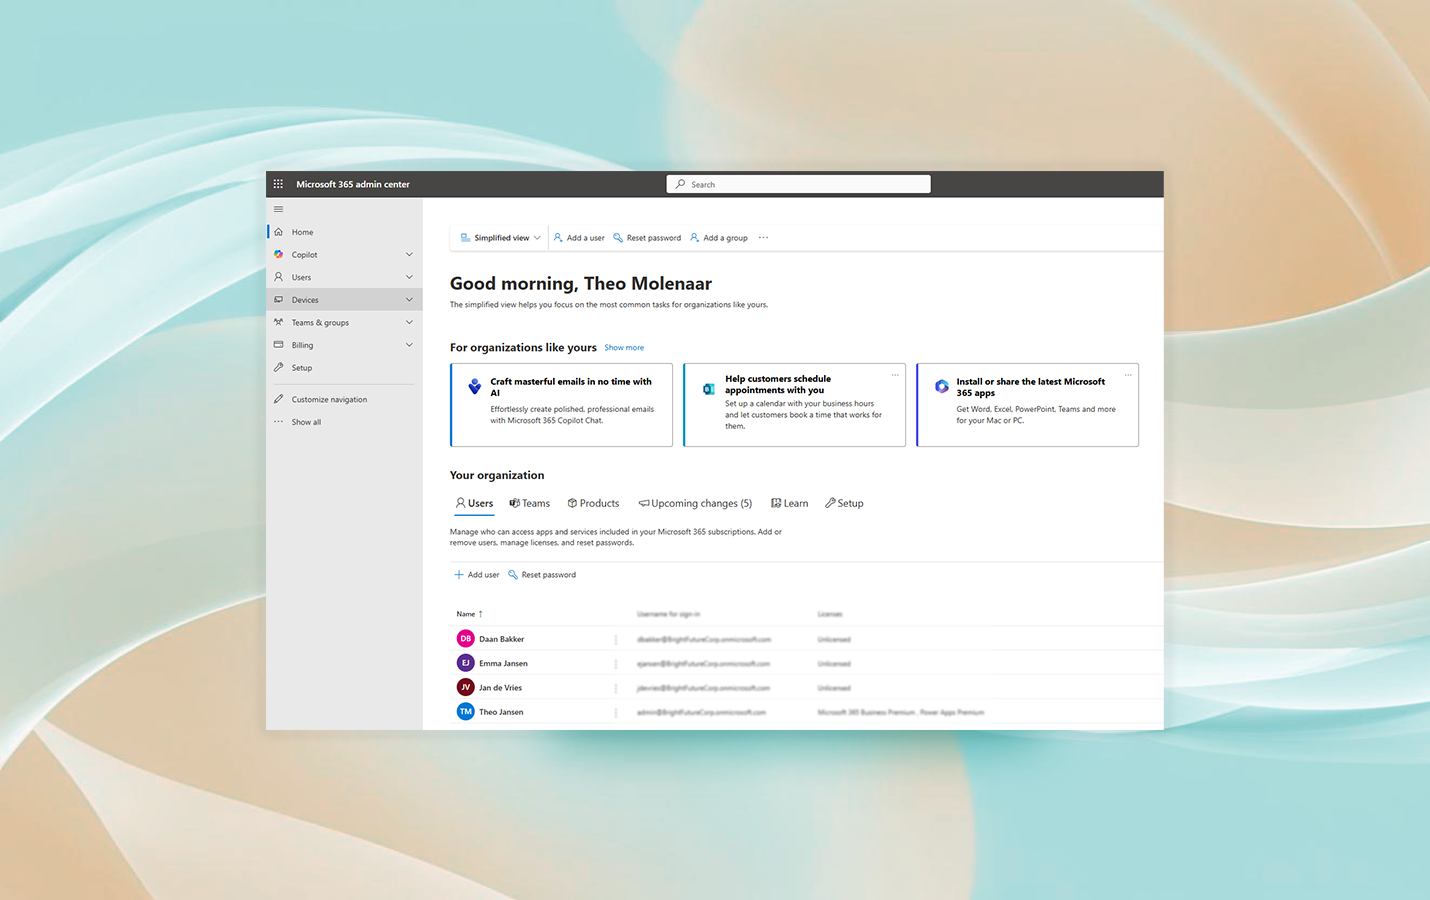Click the Show all ellipsis icon
The height and width of the screenshot is (900, 1430).
279,422
